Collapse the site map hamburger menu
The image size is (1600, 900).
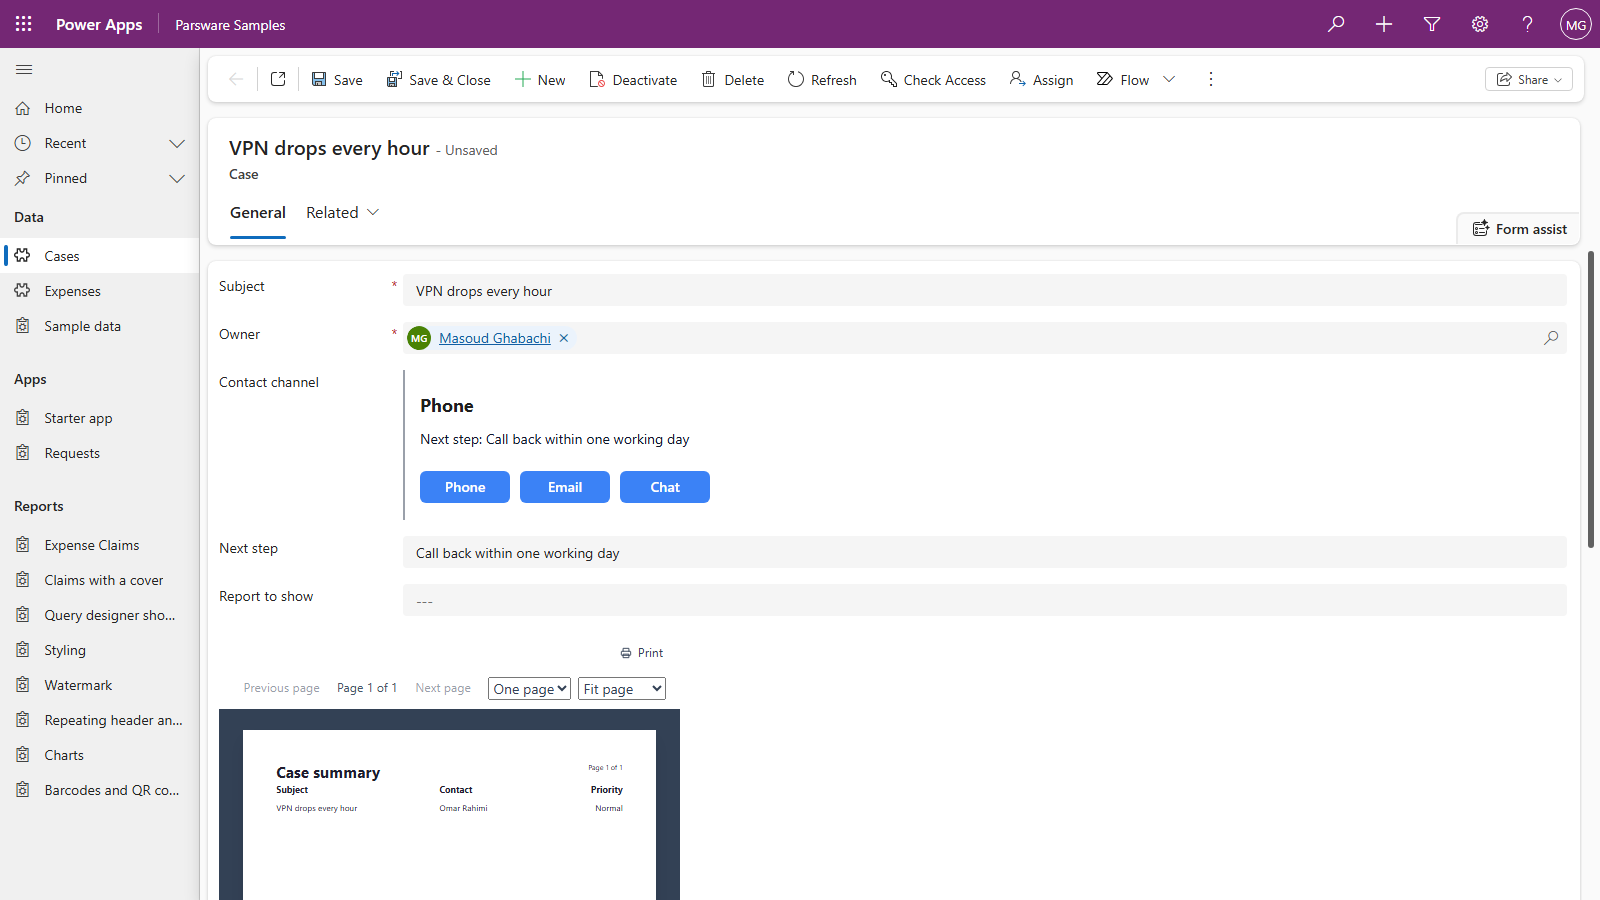coord(24,69)
